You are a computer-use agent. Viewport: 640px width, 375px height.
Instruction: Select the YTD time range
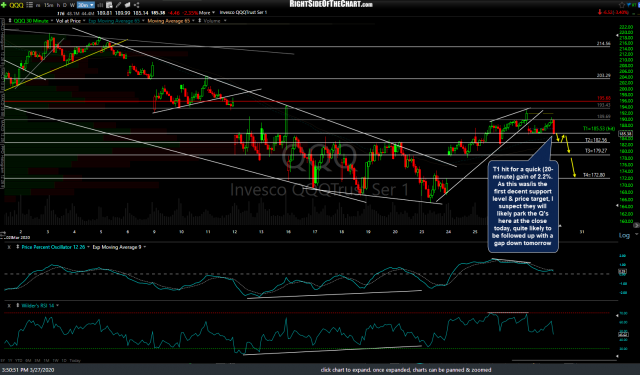[x=19, y=361]
